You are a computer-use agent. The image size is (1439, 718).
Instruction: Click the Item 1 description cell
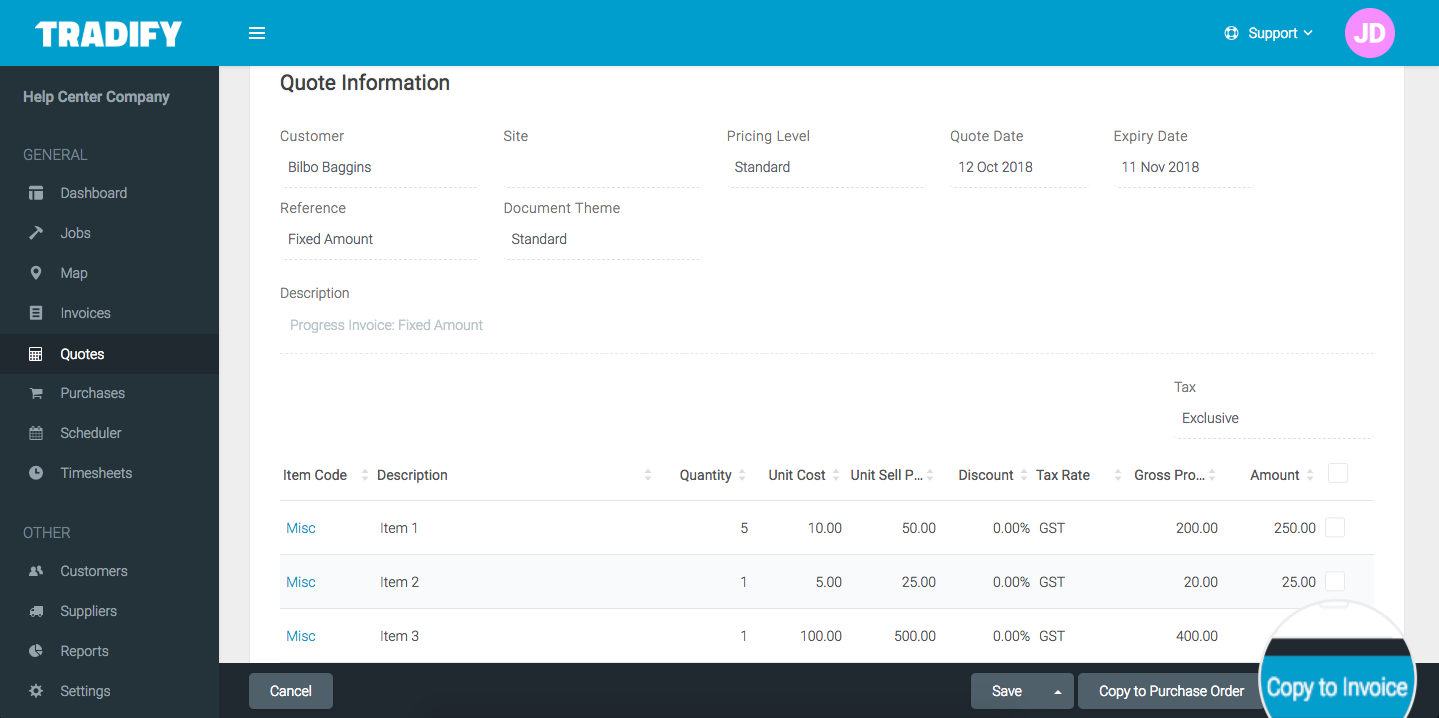pyautogui.click(x=399, y=528)
